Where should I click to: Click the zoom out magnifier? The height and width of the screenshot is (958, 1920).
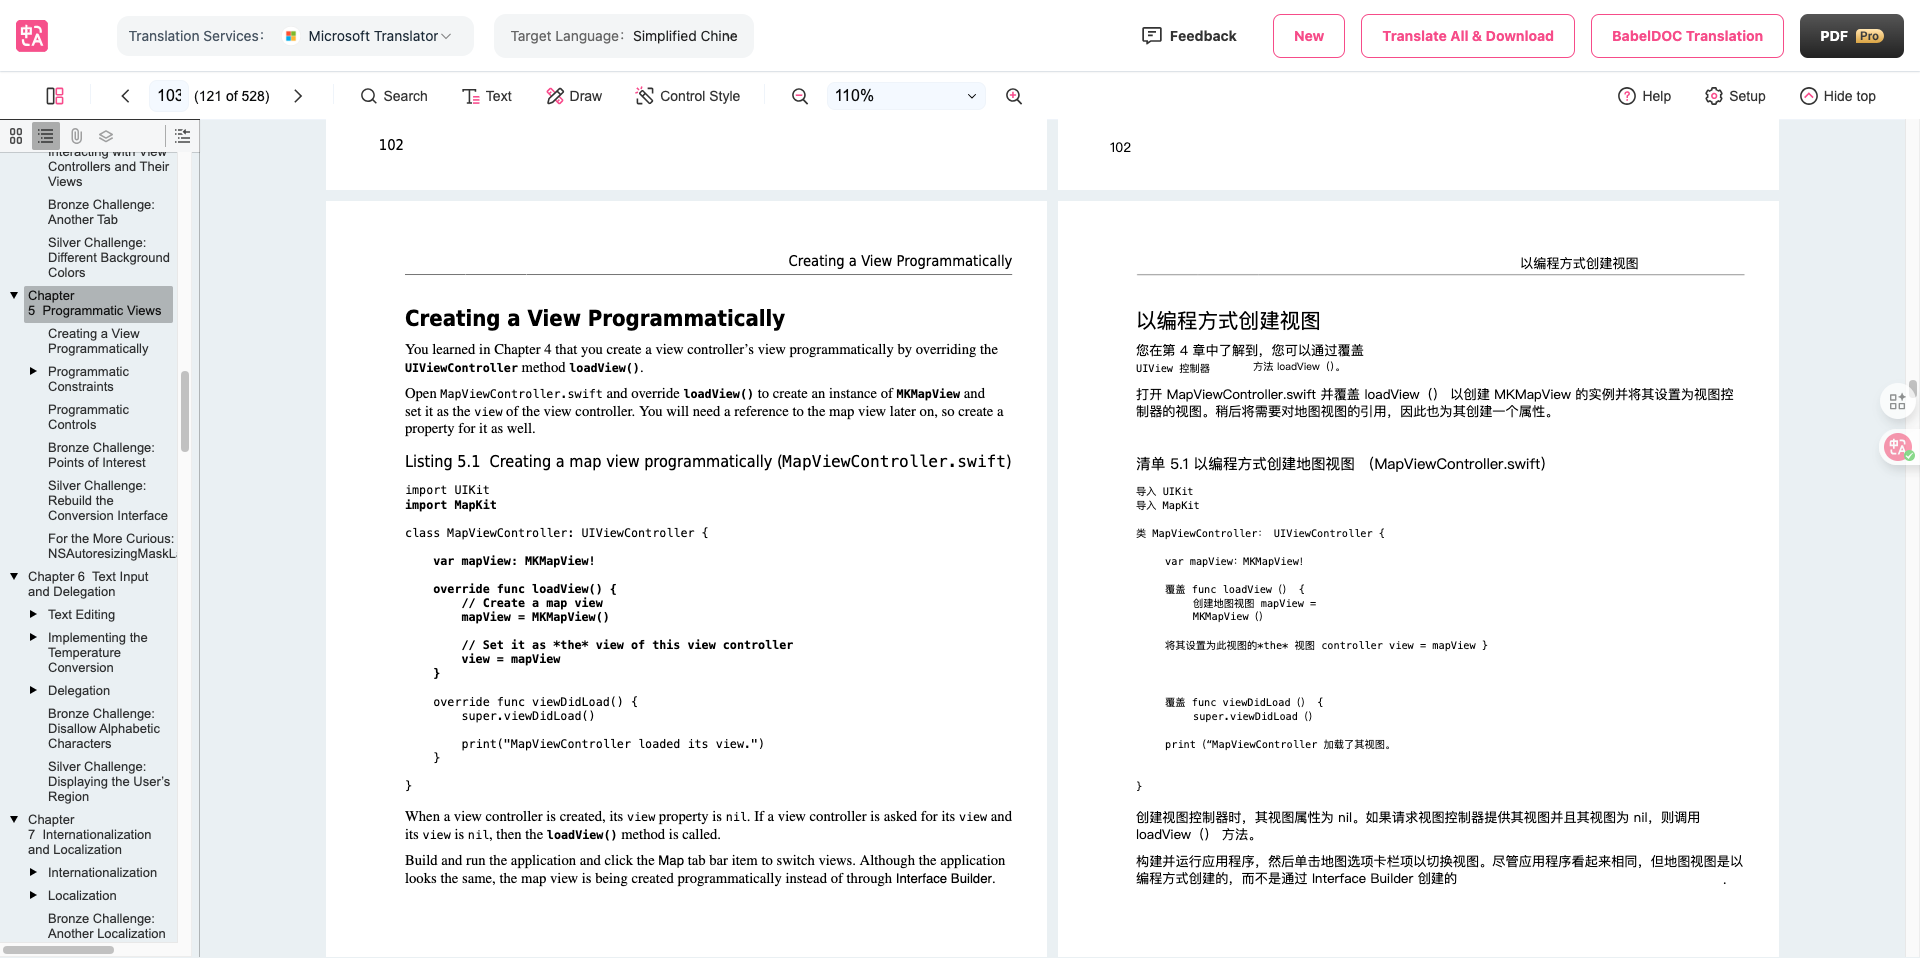[800, 96]
